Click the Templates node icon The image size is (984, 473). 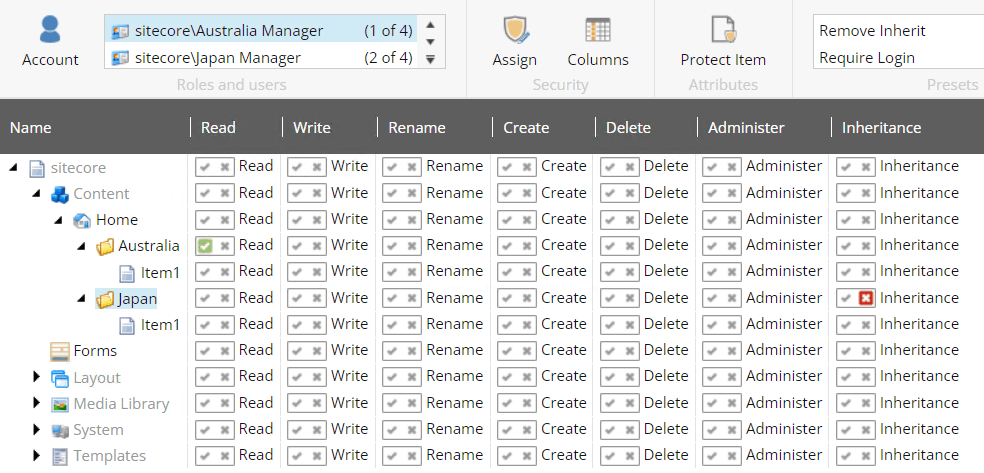point(60,457)
